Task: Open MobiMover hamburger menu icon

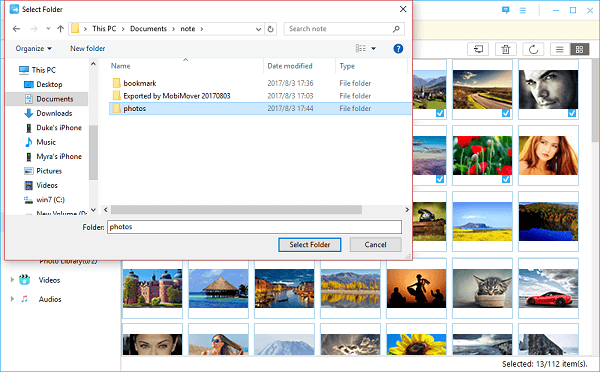Action: (x=523, y=10)
